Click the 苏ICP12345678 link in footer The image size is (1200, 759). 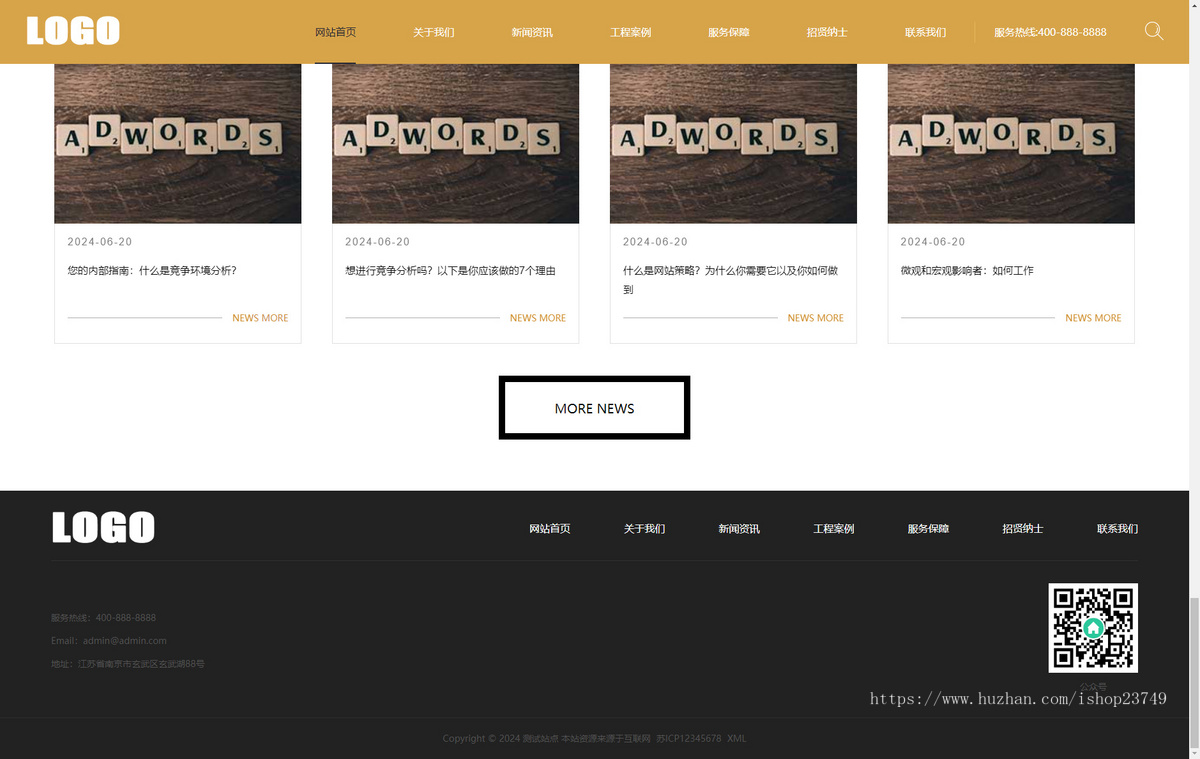pyautogui.click(x=689, y=738)
